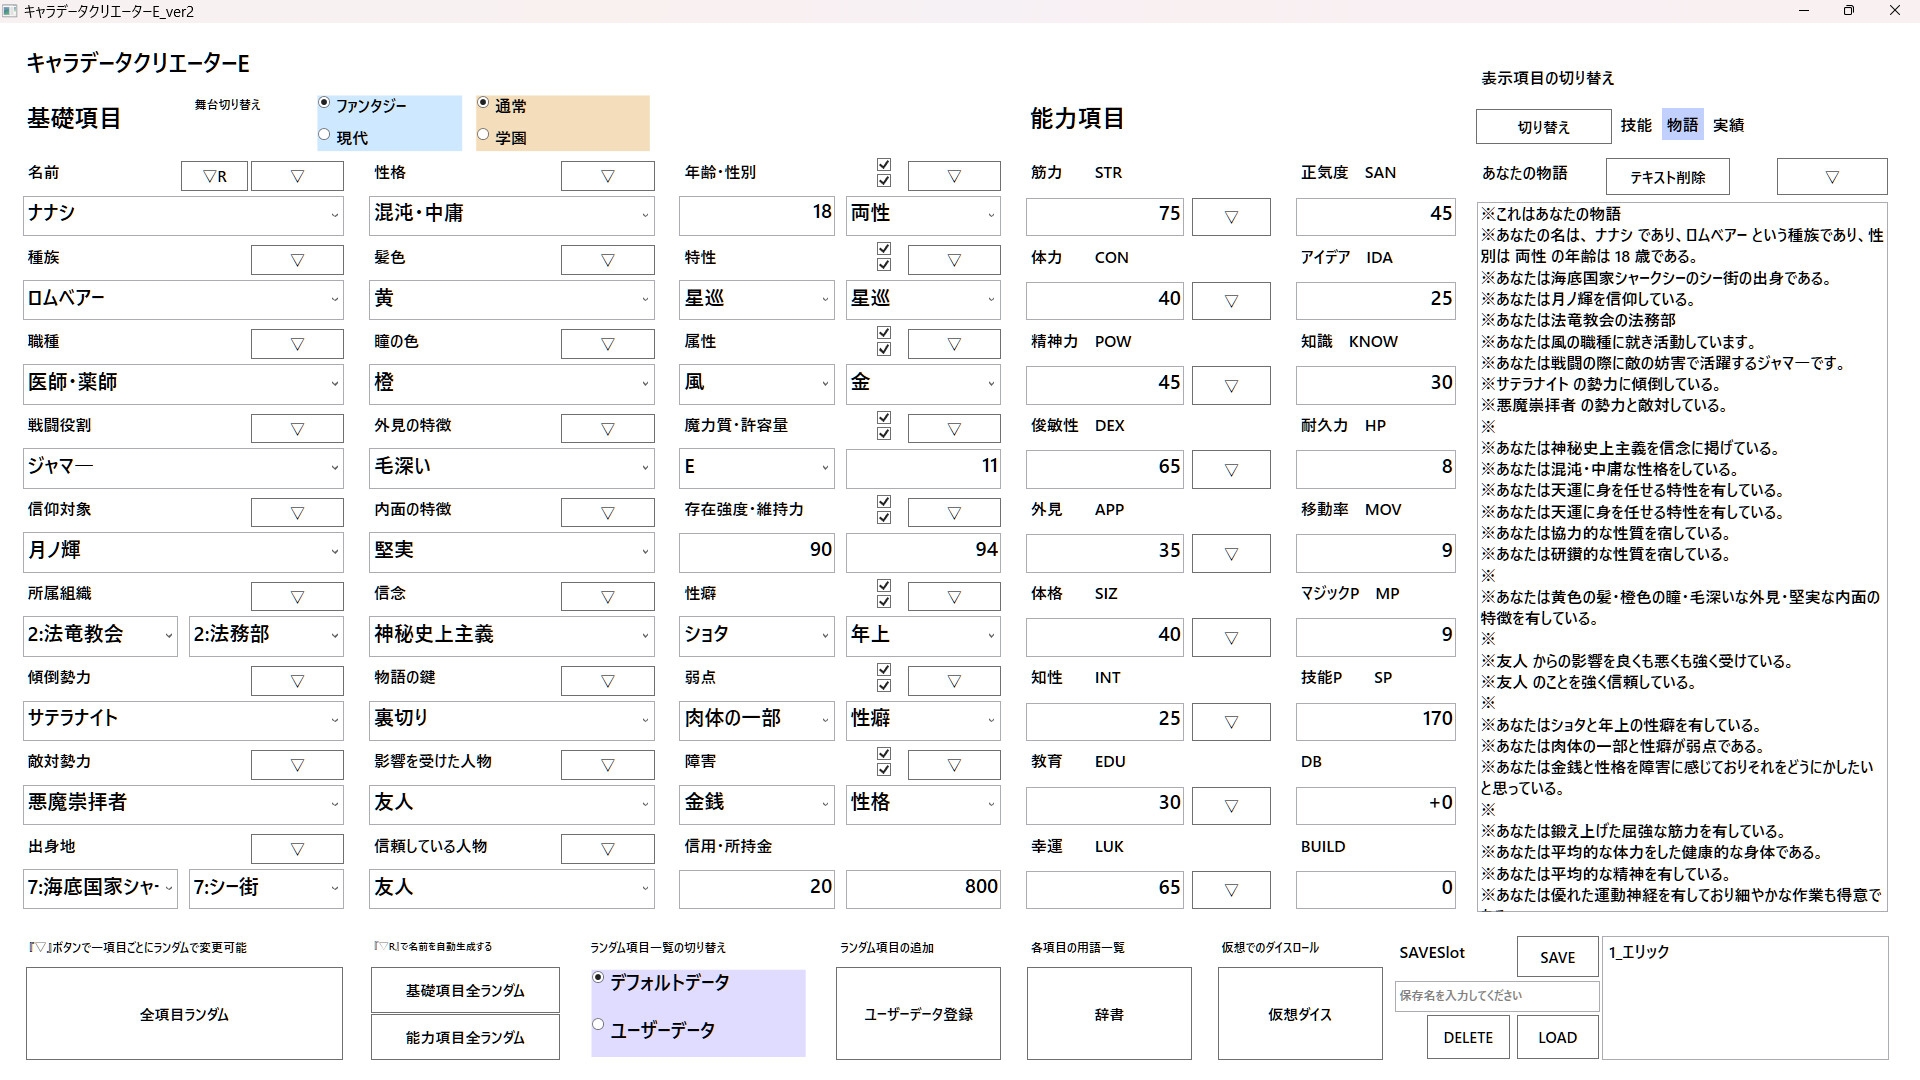Switch to the 技能 display tab
The width and height of the screenshot is (1920, 1080).
[x=1636, y=125]
